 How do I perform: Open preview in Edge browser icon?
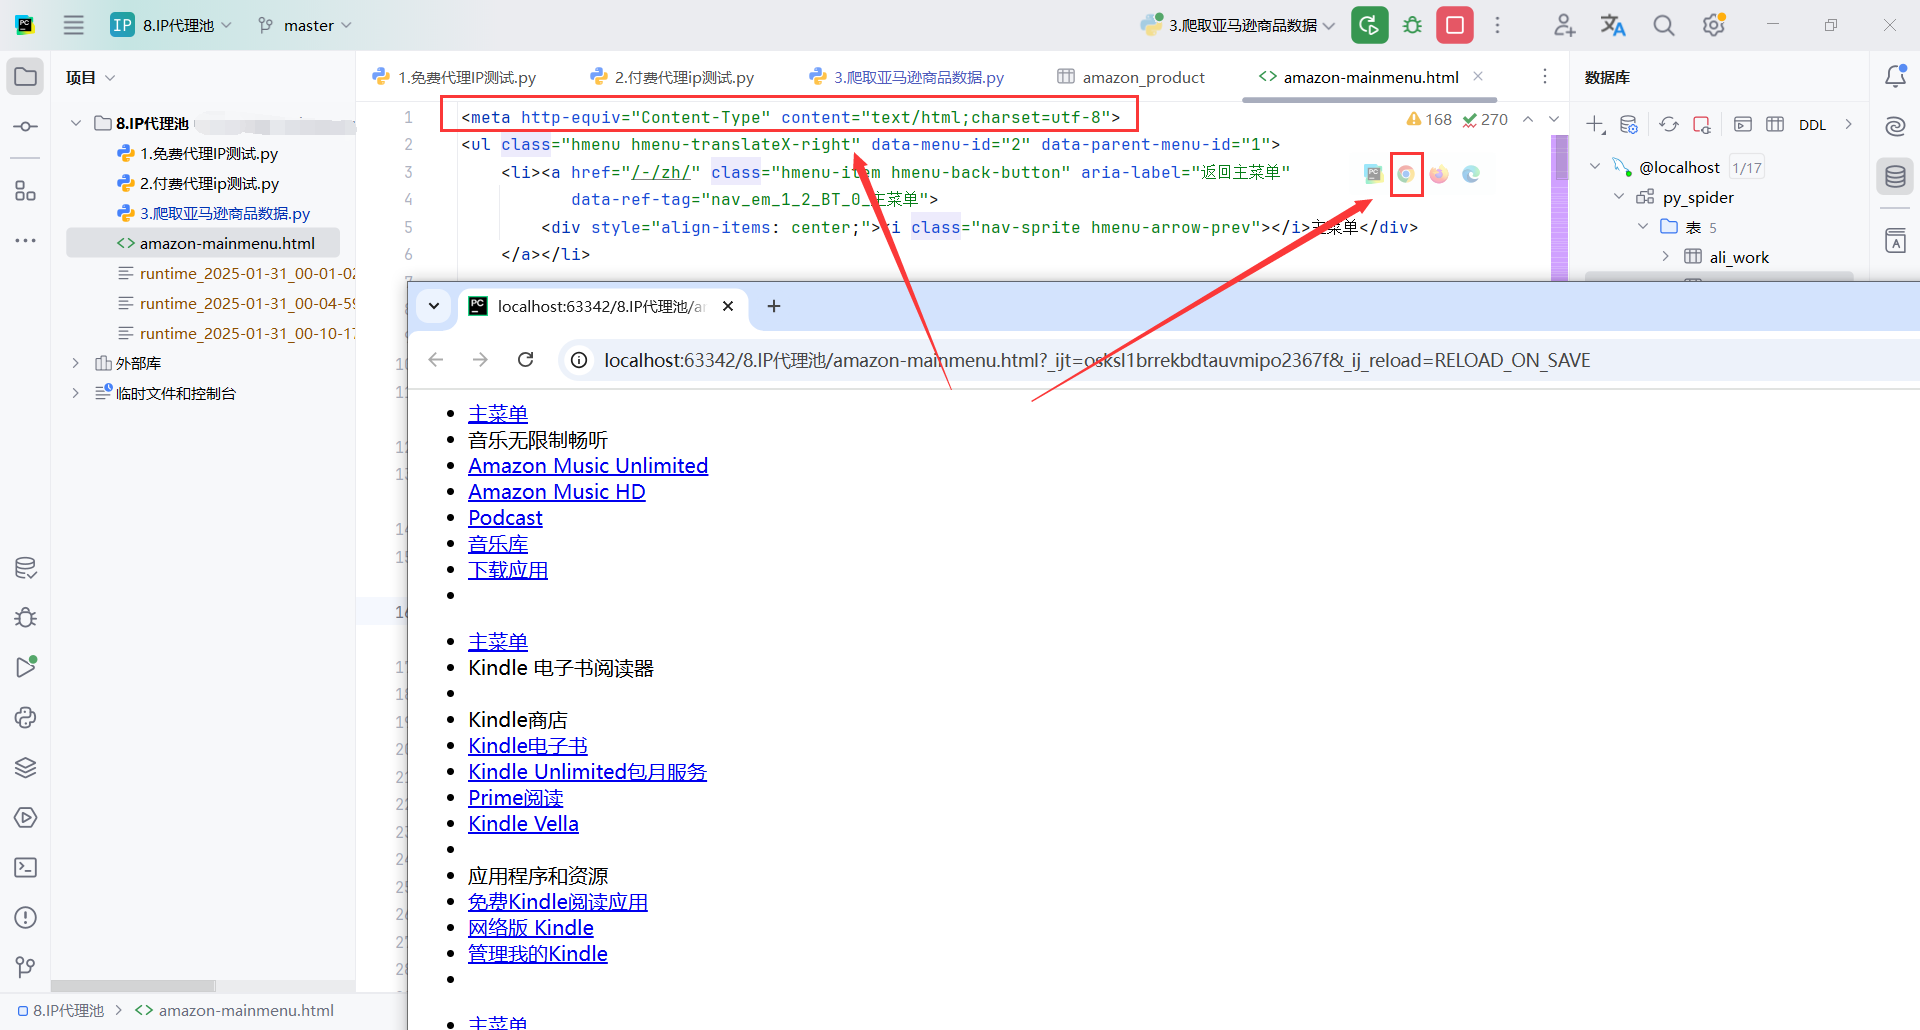1471,174
